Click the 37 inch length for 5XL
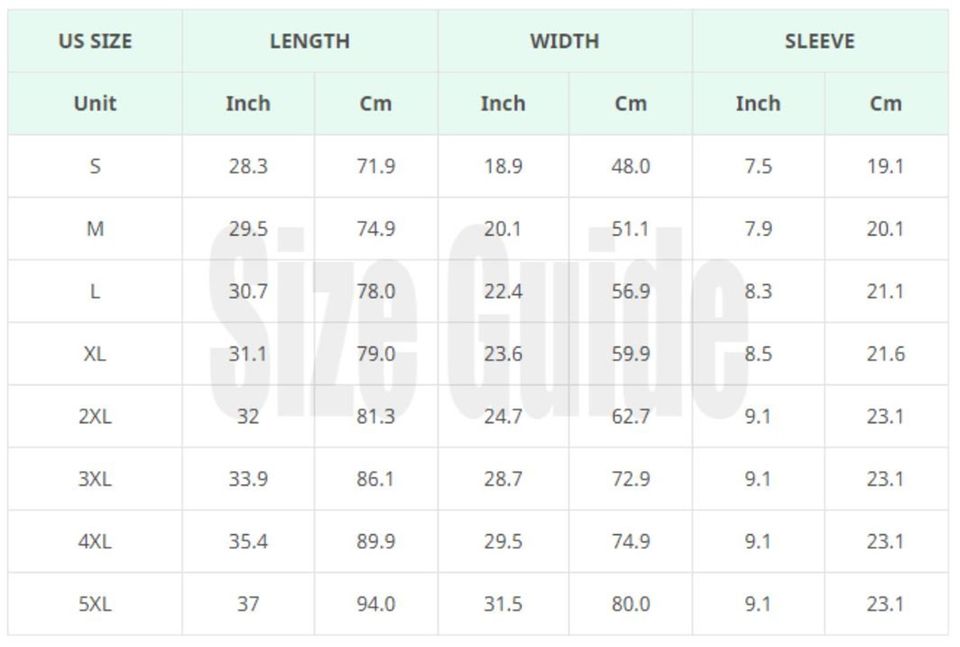 248,604
